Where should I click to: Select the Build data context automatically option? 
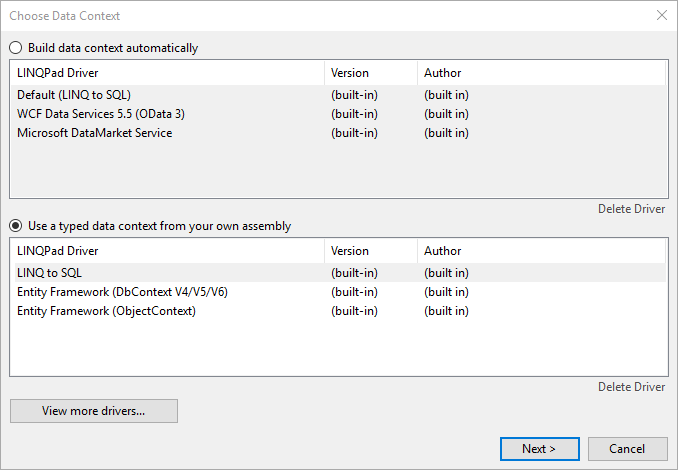coord(16,48)
